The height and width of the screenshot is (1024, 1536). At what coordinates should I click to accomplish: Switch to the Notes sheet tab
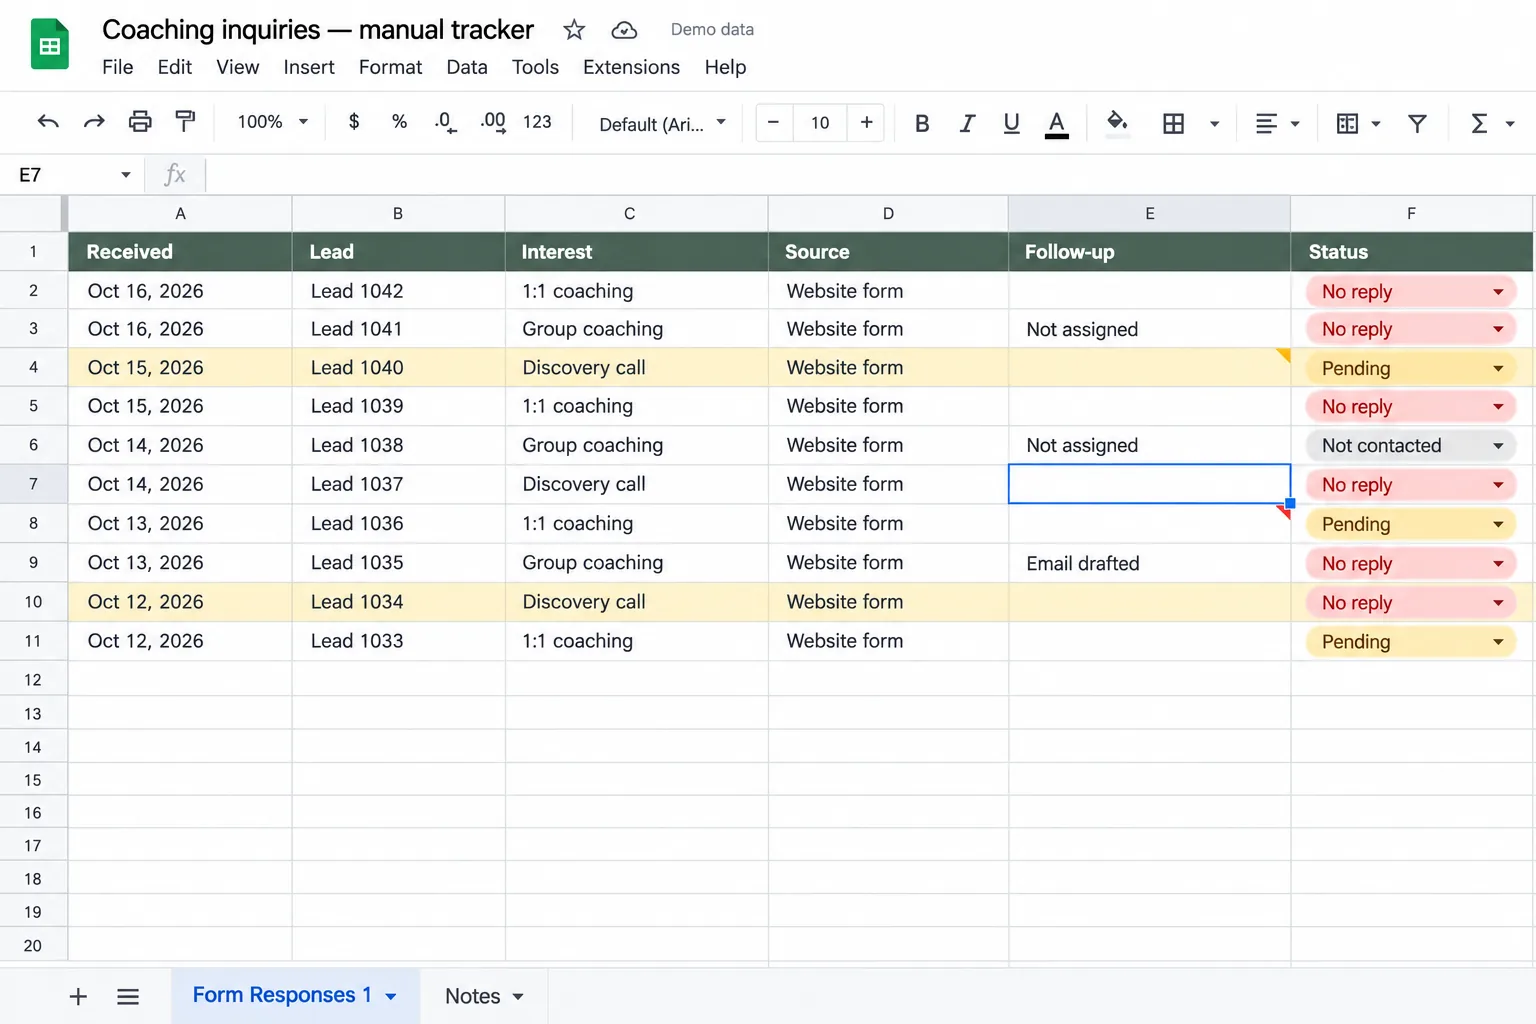pos(484,996)
